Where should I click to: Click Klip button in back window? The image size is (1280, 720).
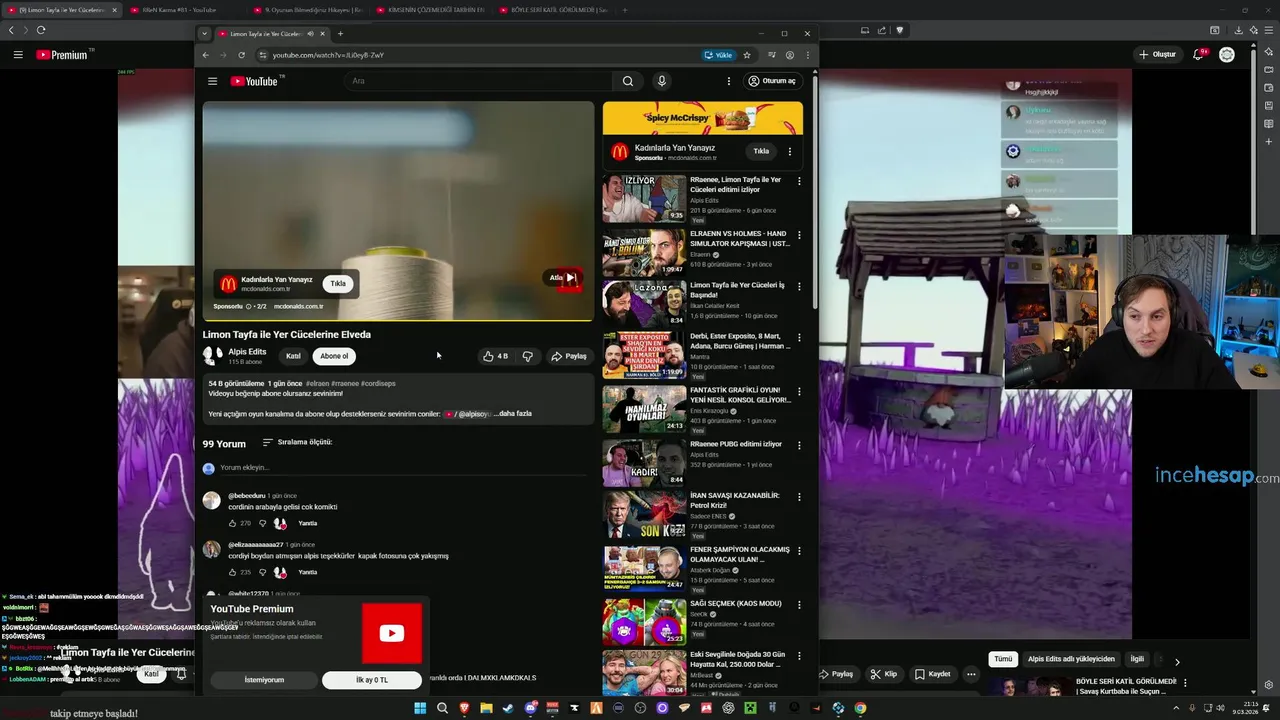pyautogui.click(x=883, y=674)
